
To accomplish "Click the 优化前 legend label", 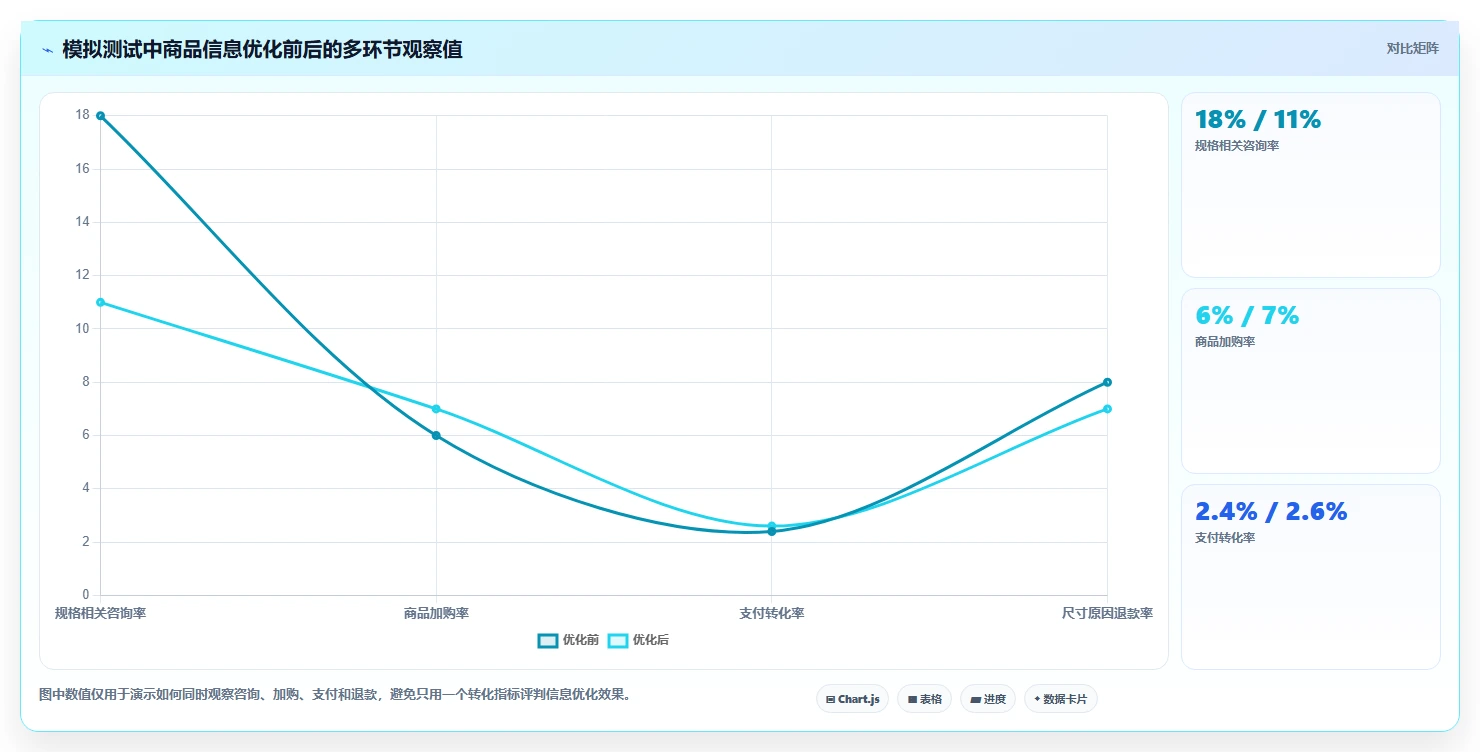I will click(580, 640).
